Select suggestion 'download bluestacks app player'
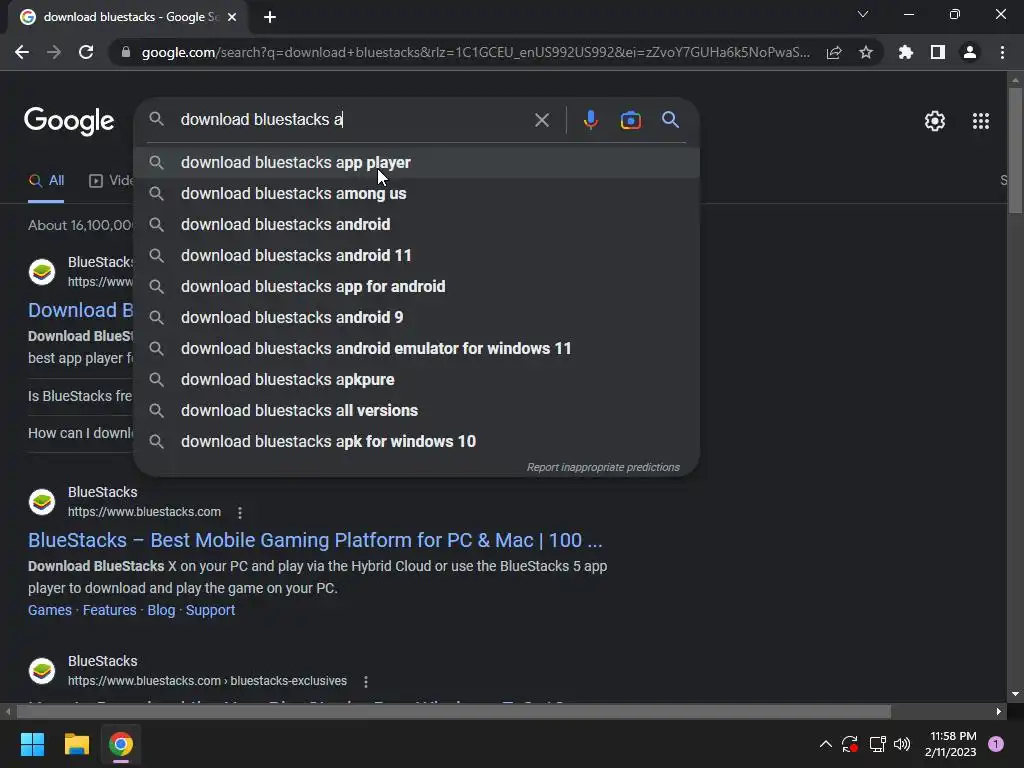Image resolution: width=1024 pixels, height=768 pixels. pos(417,163)
